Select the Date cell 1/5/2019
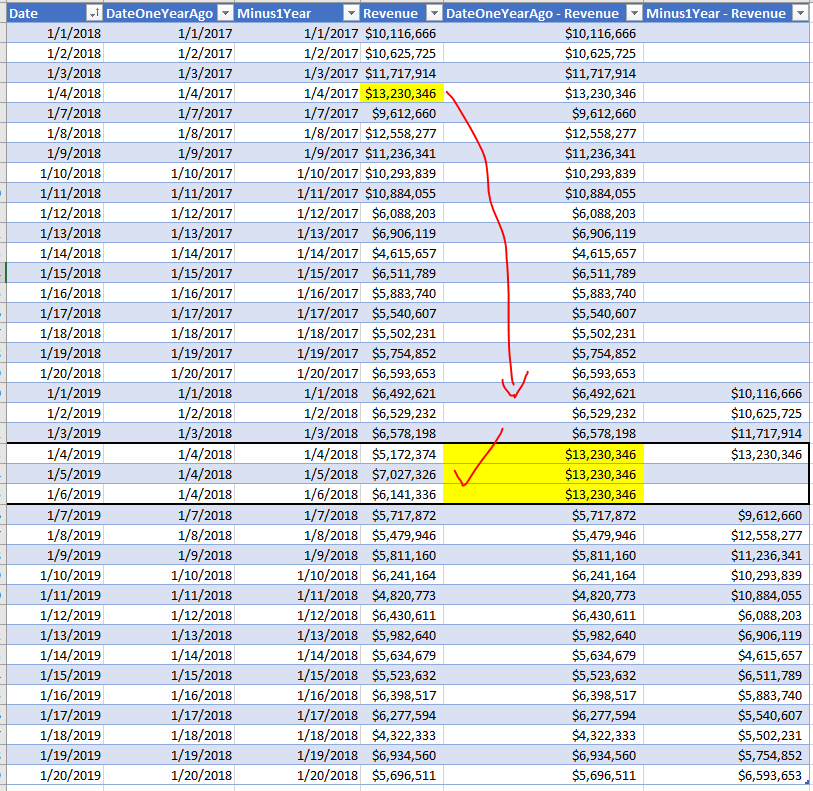This screenshot has height=791, width=813. [55, 474]
